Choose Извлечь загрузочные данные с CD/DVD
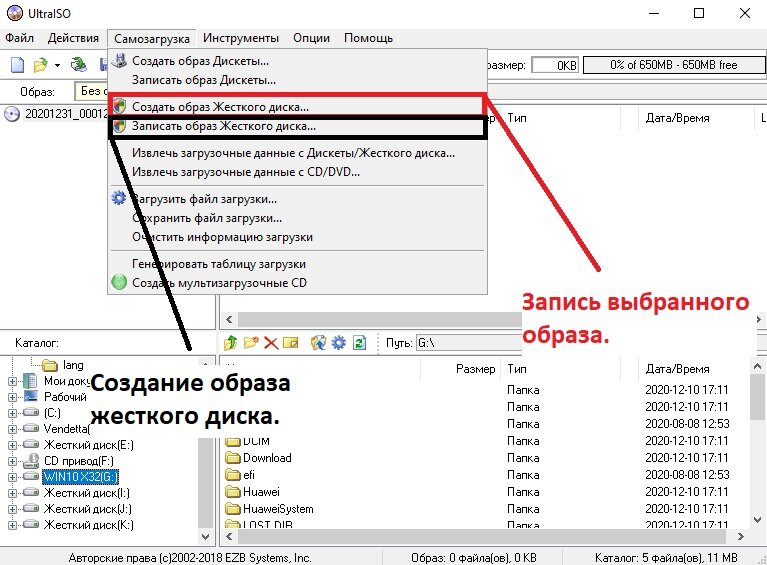Image resolution: width=767 pixels, height=565 pixels. click(x=297, y=172)
